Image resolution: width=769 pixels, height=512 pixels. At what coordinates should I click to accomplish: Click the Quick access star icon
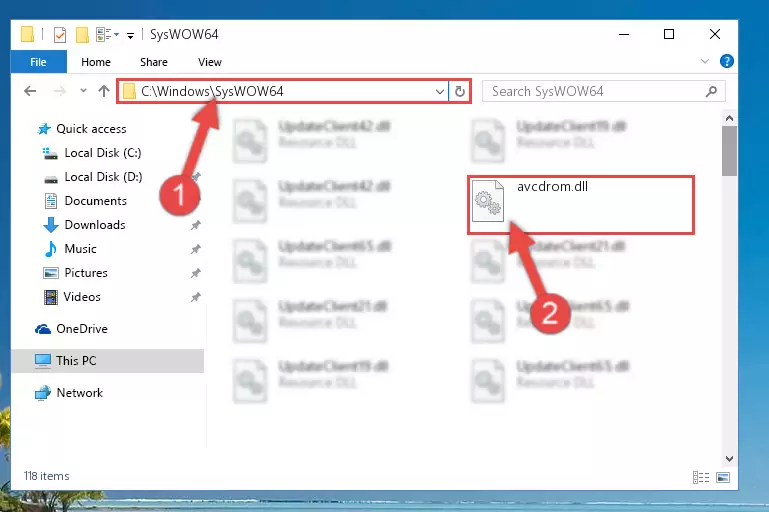click(x=44, y=129)
